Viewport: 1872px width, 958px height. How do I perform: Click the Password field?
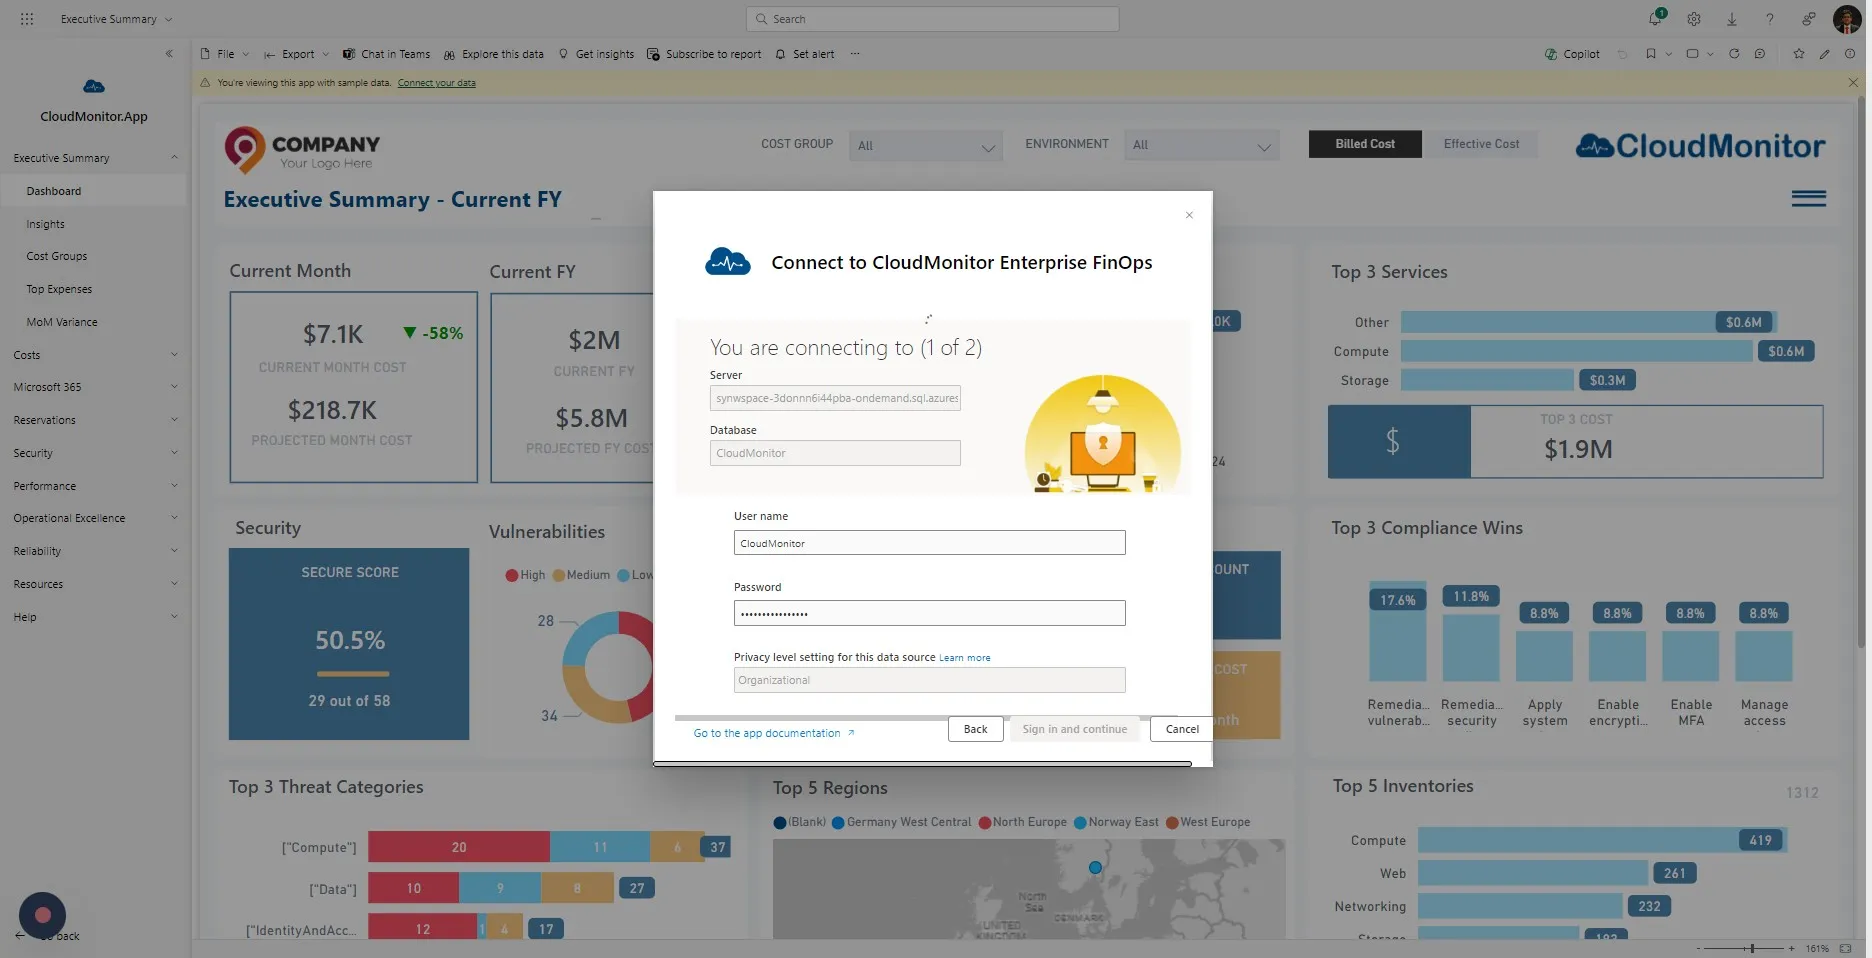929,613
